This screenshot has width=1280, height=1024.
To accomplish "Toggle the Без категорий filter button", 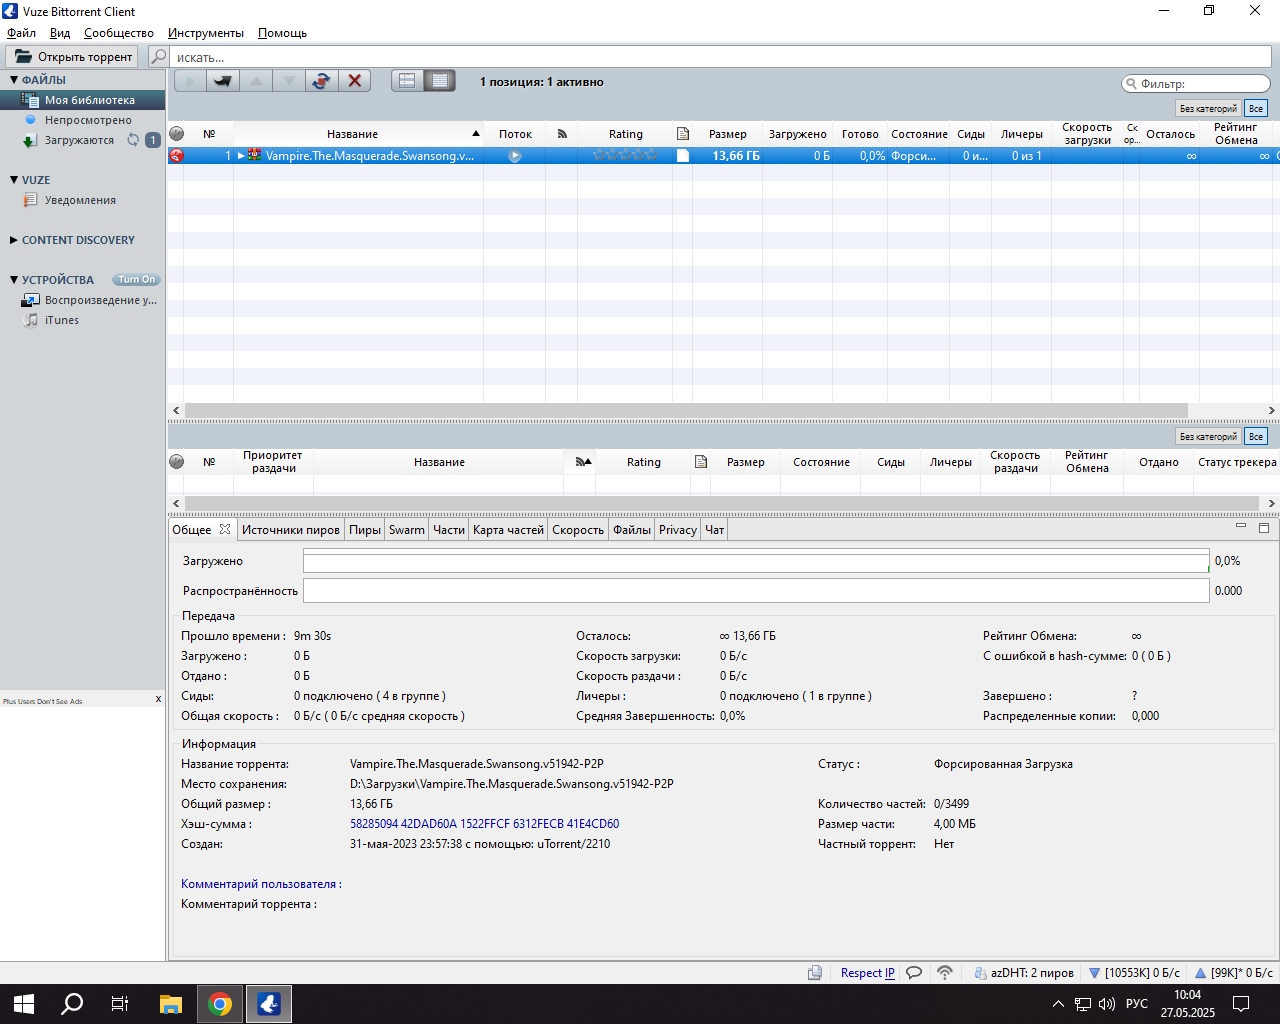I will 1208,108.
